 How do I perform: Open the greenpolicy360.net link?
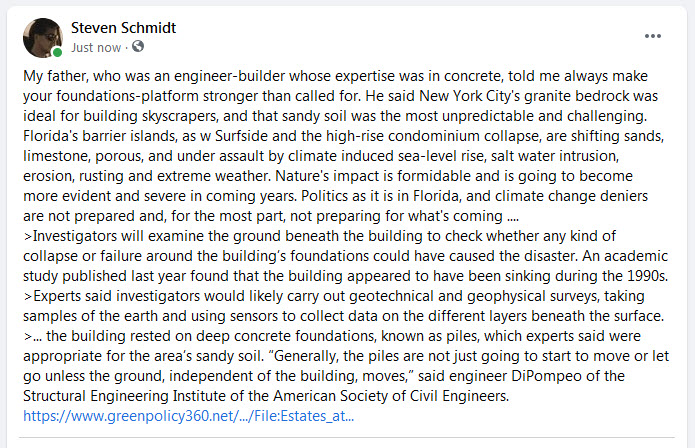pyautogui.click(x=188, y=414)
